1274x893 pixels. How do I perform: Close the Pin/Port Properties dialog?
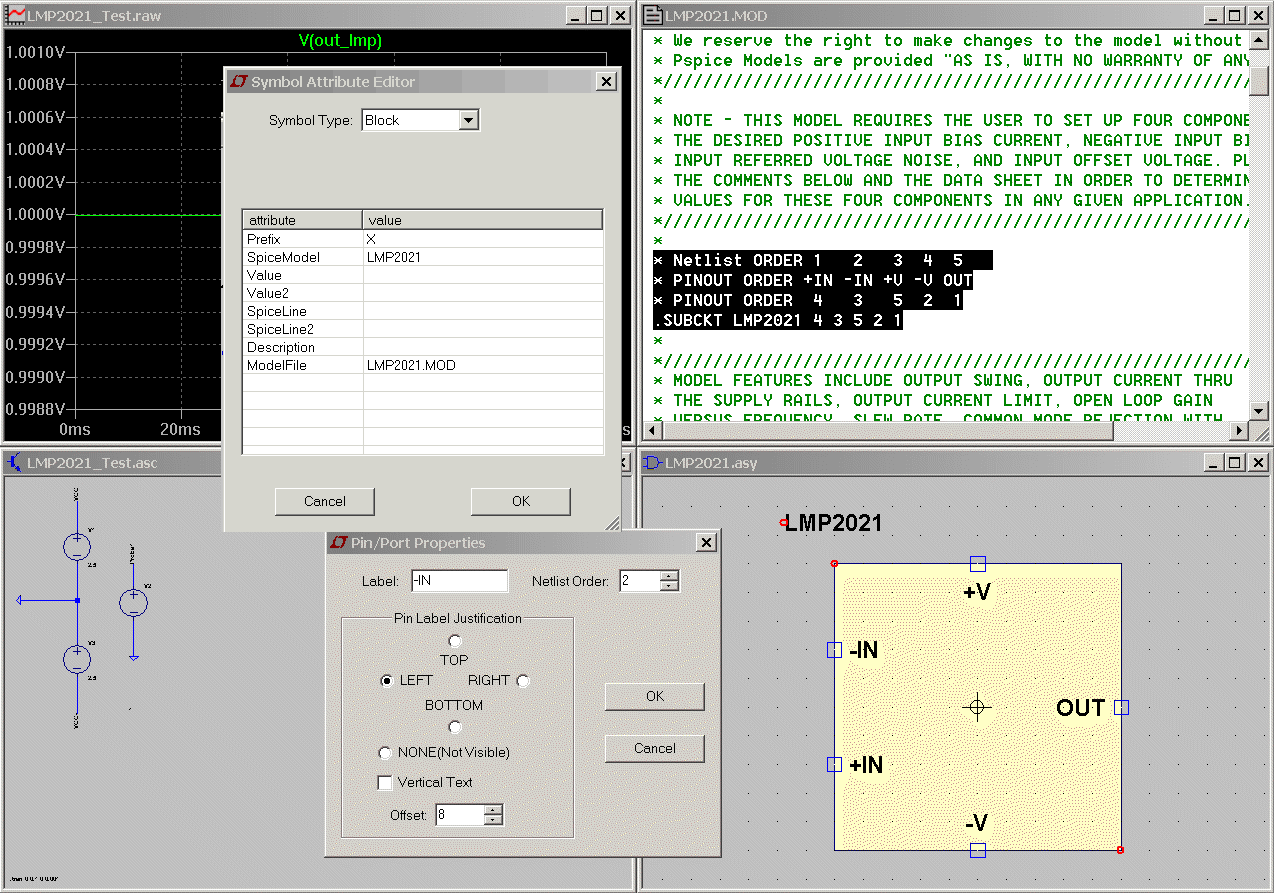pyautogui.click(x=706, y=543)
